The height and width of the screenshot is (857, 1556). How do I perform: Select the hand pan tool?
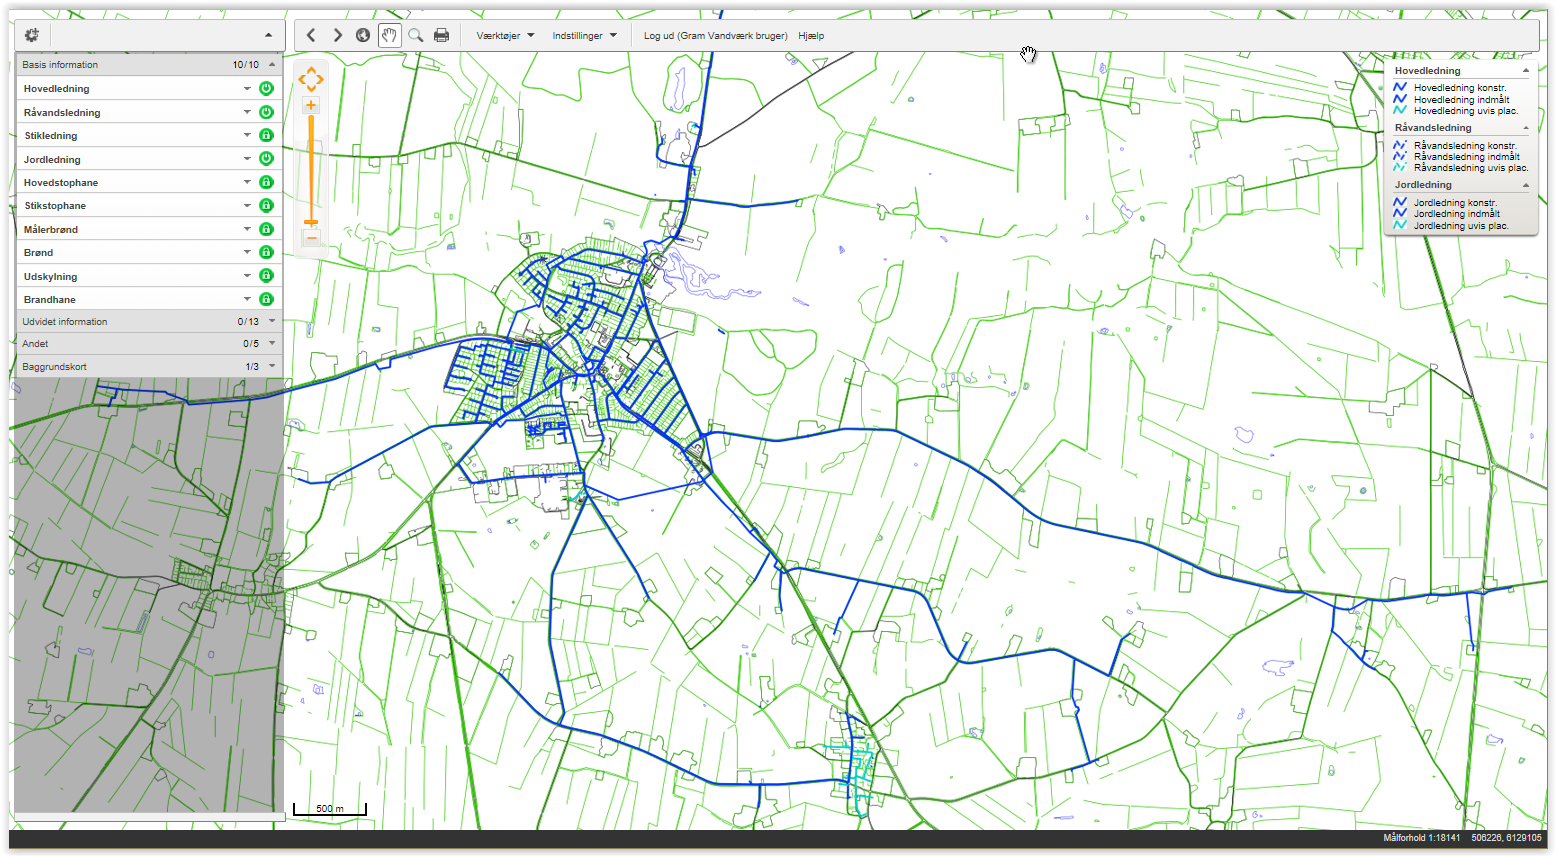click(x=389, y=35)
